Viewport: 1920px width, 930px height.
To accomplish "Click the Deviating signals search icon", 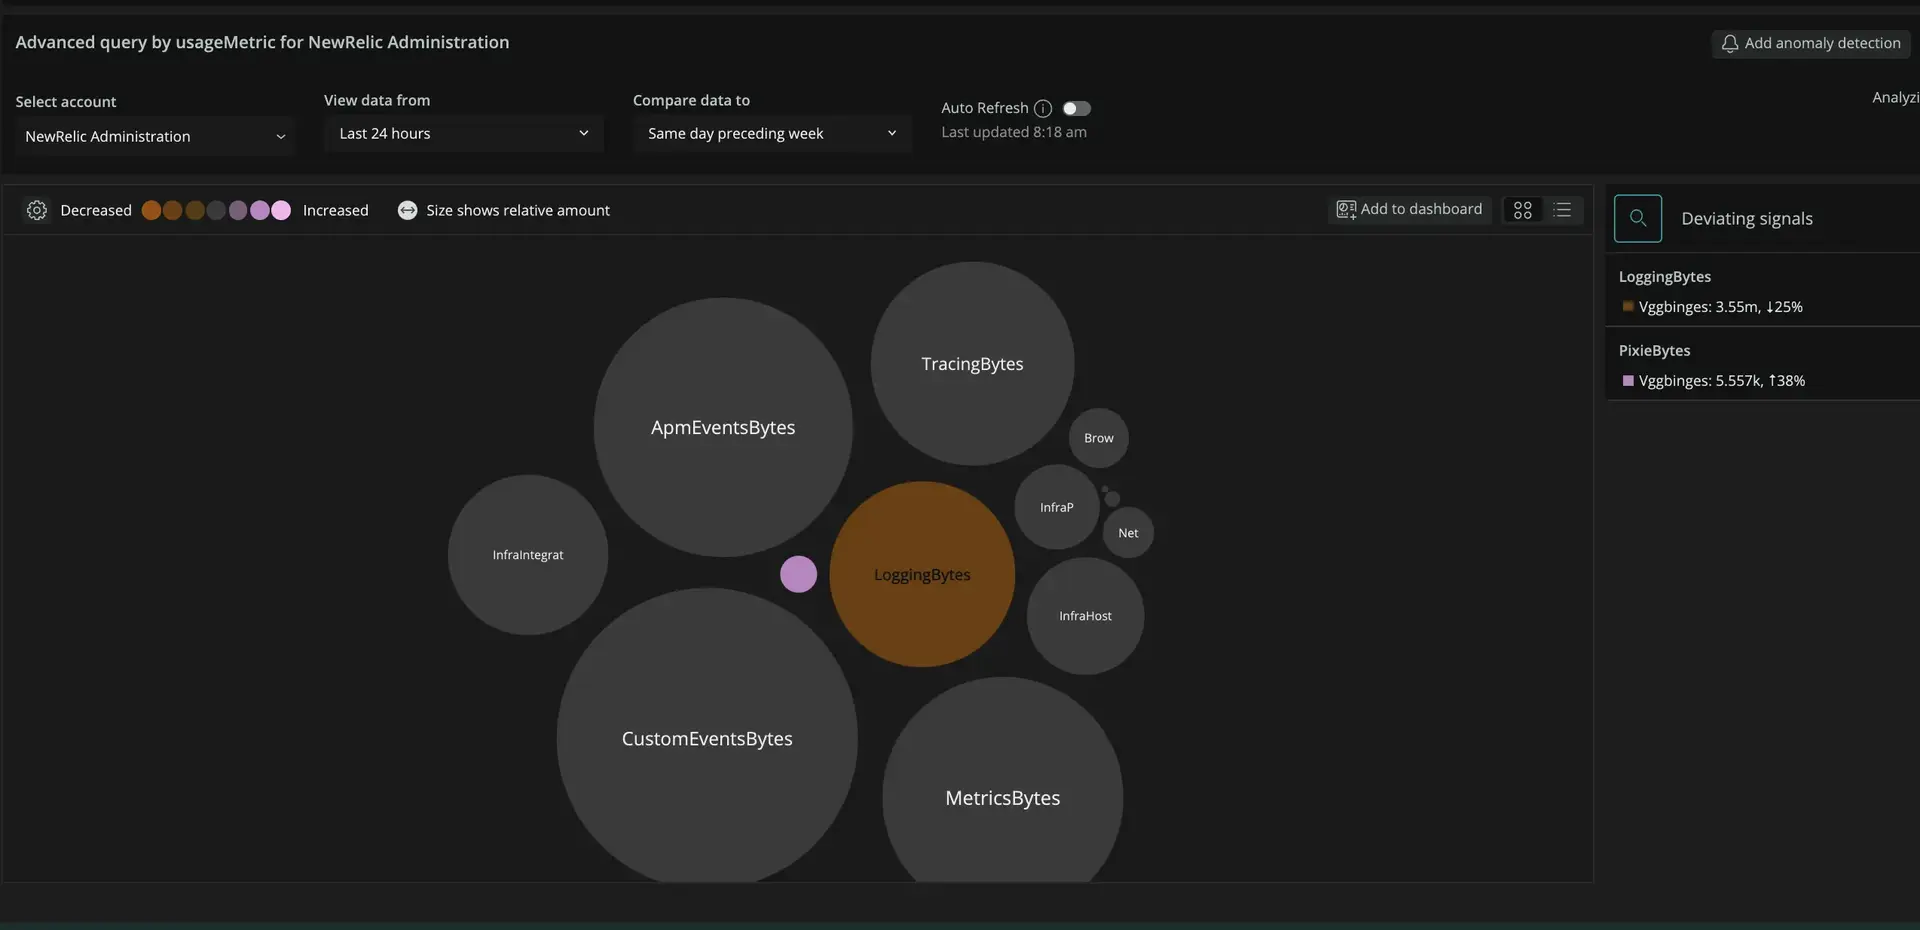I will tap(1637, 218).
